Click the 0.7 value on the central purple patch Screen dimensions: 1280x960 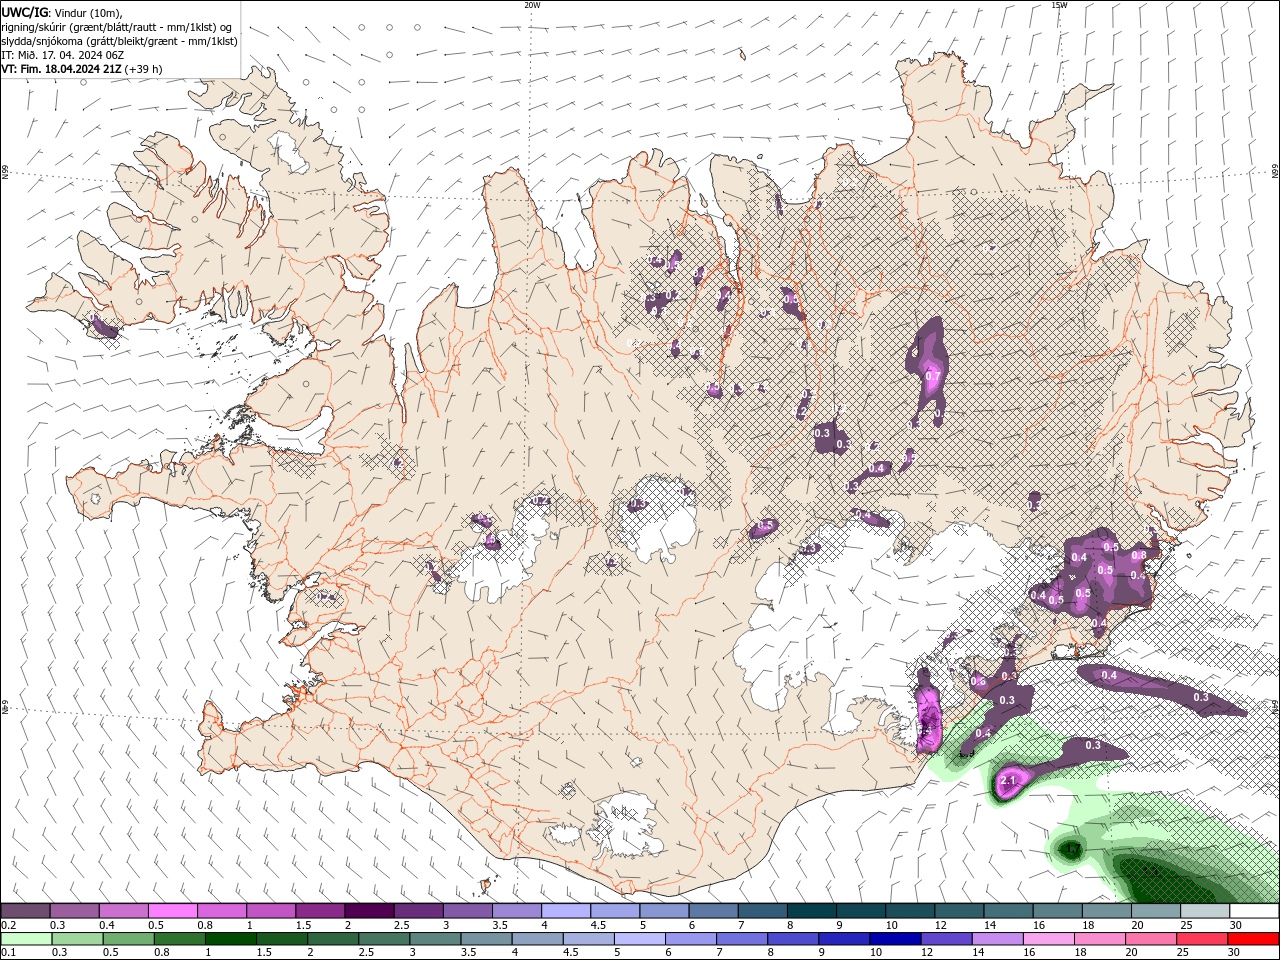(x=933, y=377)
